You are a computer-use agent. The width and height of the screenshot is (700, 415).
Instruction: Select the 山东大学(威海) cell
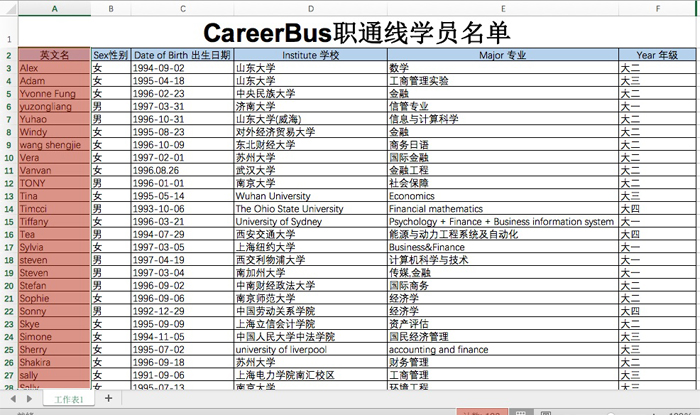point(311,119)
